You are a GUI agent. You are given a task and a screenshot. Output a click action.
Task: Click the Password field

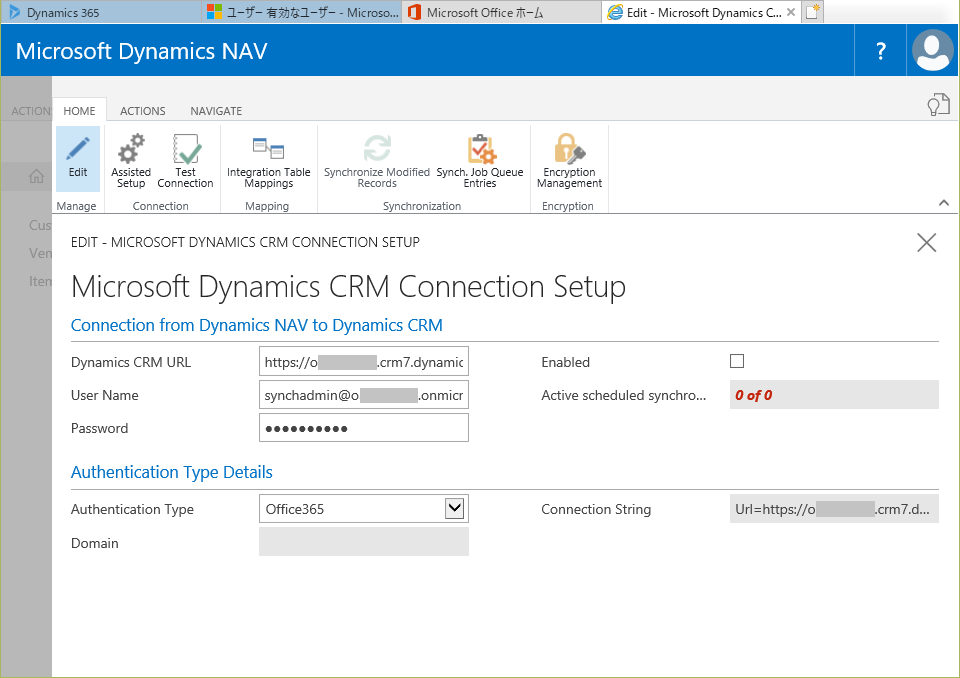tap(364, 428)
